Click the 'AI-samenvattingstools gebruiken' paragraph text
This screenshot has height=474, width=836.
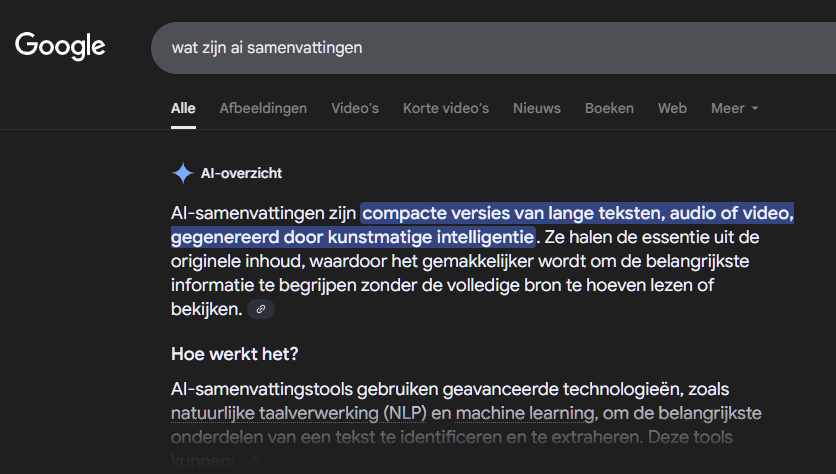(x=300, y=387)
